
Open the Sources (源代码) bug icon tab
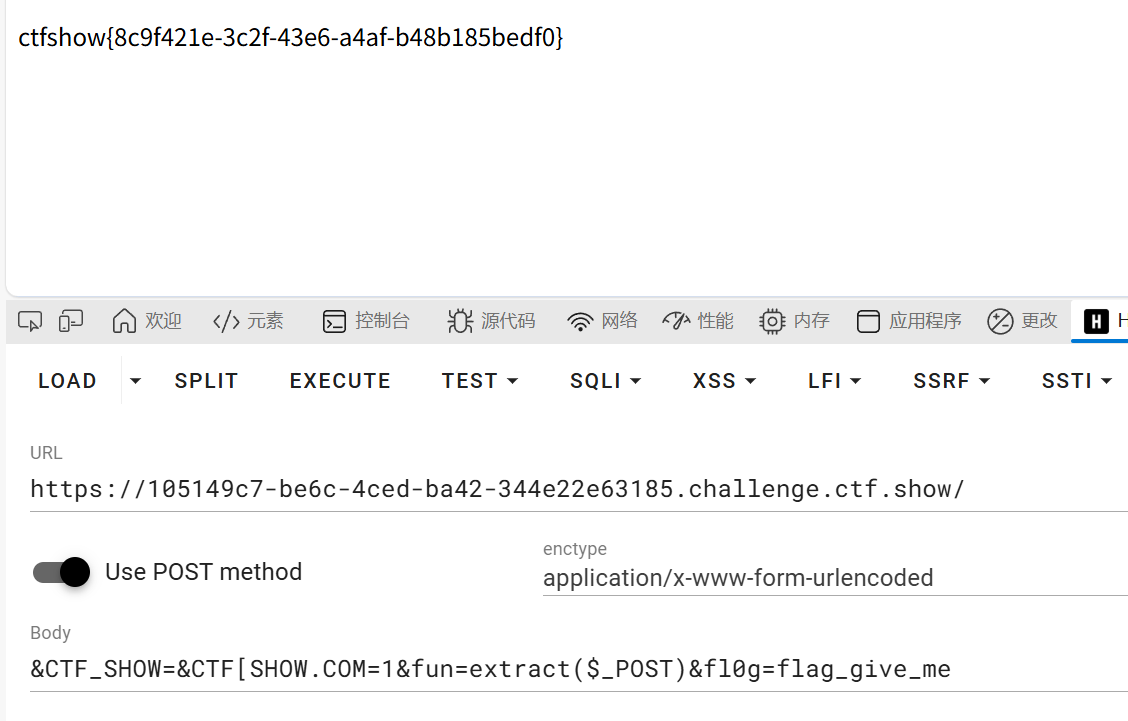[491, 321]
